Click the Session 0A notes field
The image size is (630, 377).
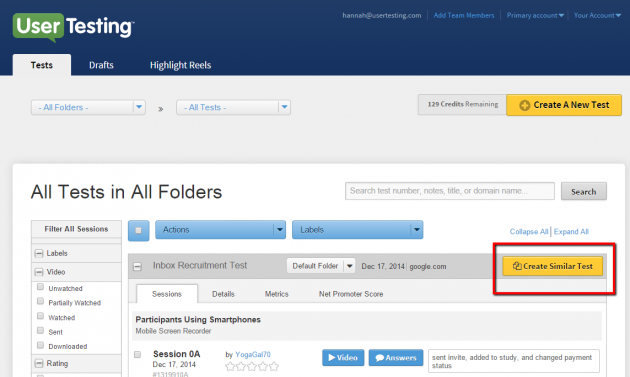click(514, 361)
